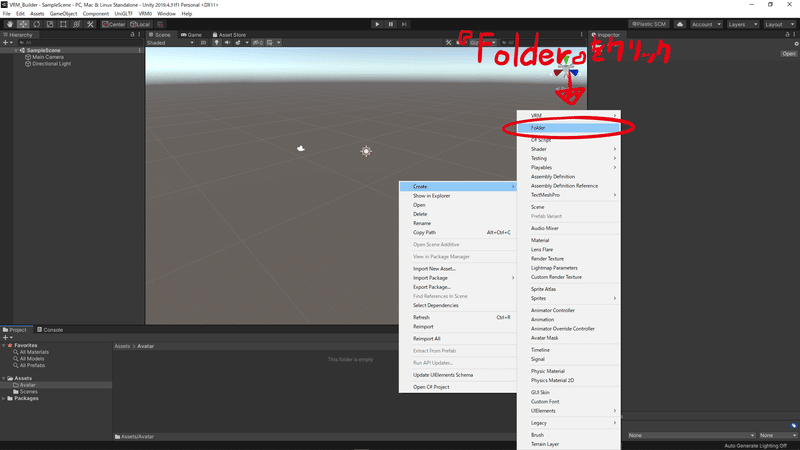Start Play mode
Image resolution: width=800 pixels, height=450 pixels.
coord(377,24)
